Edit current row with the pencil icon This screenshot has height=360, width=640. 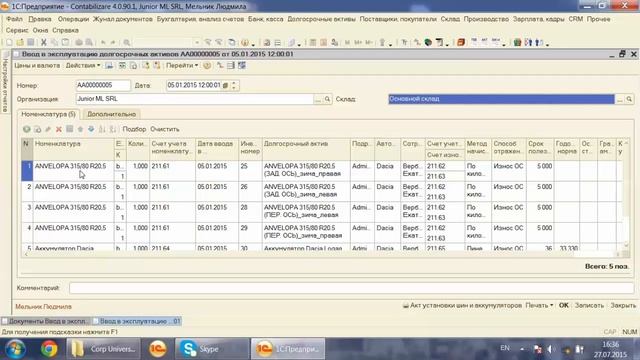click(48, 129)
